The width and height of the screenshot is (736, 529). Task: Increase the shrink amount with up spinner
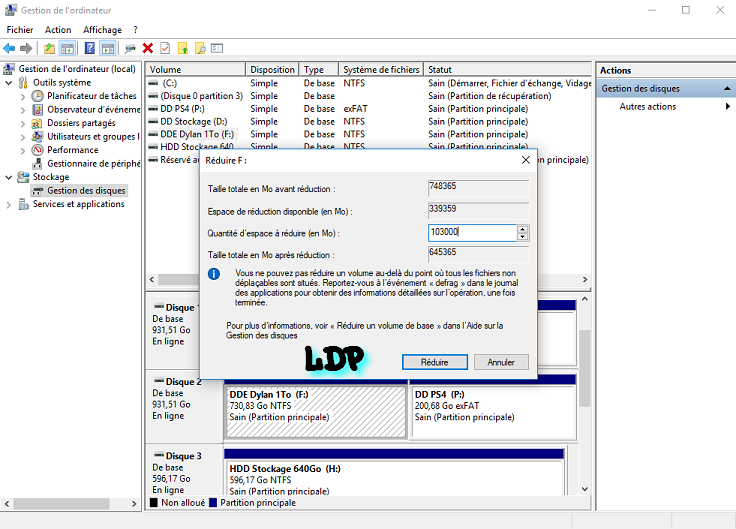[x=522, y=229]
